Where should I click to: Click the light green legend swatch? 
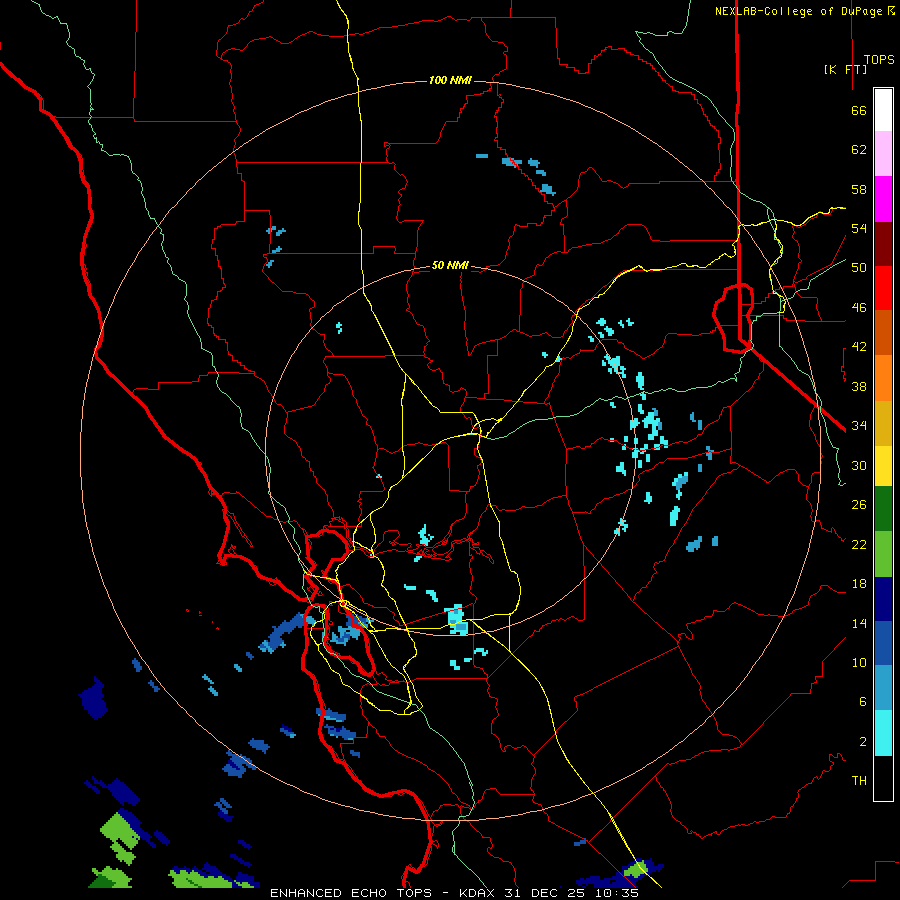(x=883, y=554)
